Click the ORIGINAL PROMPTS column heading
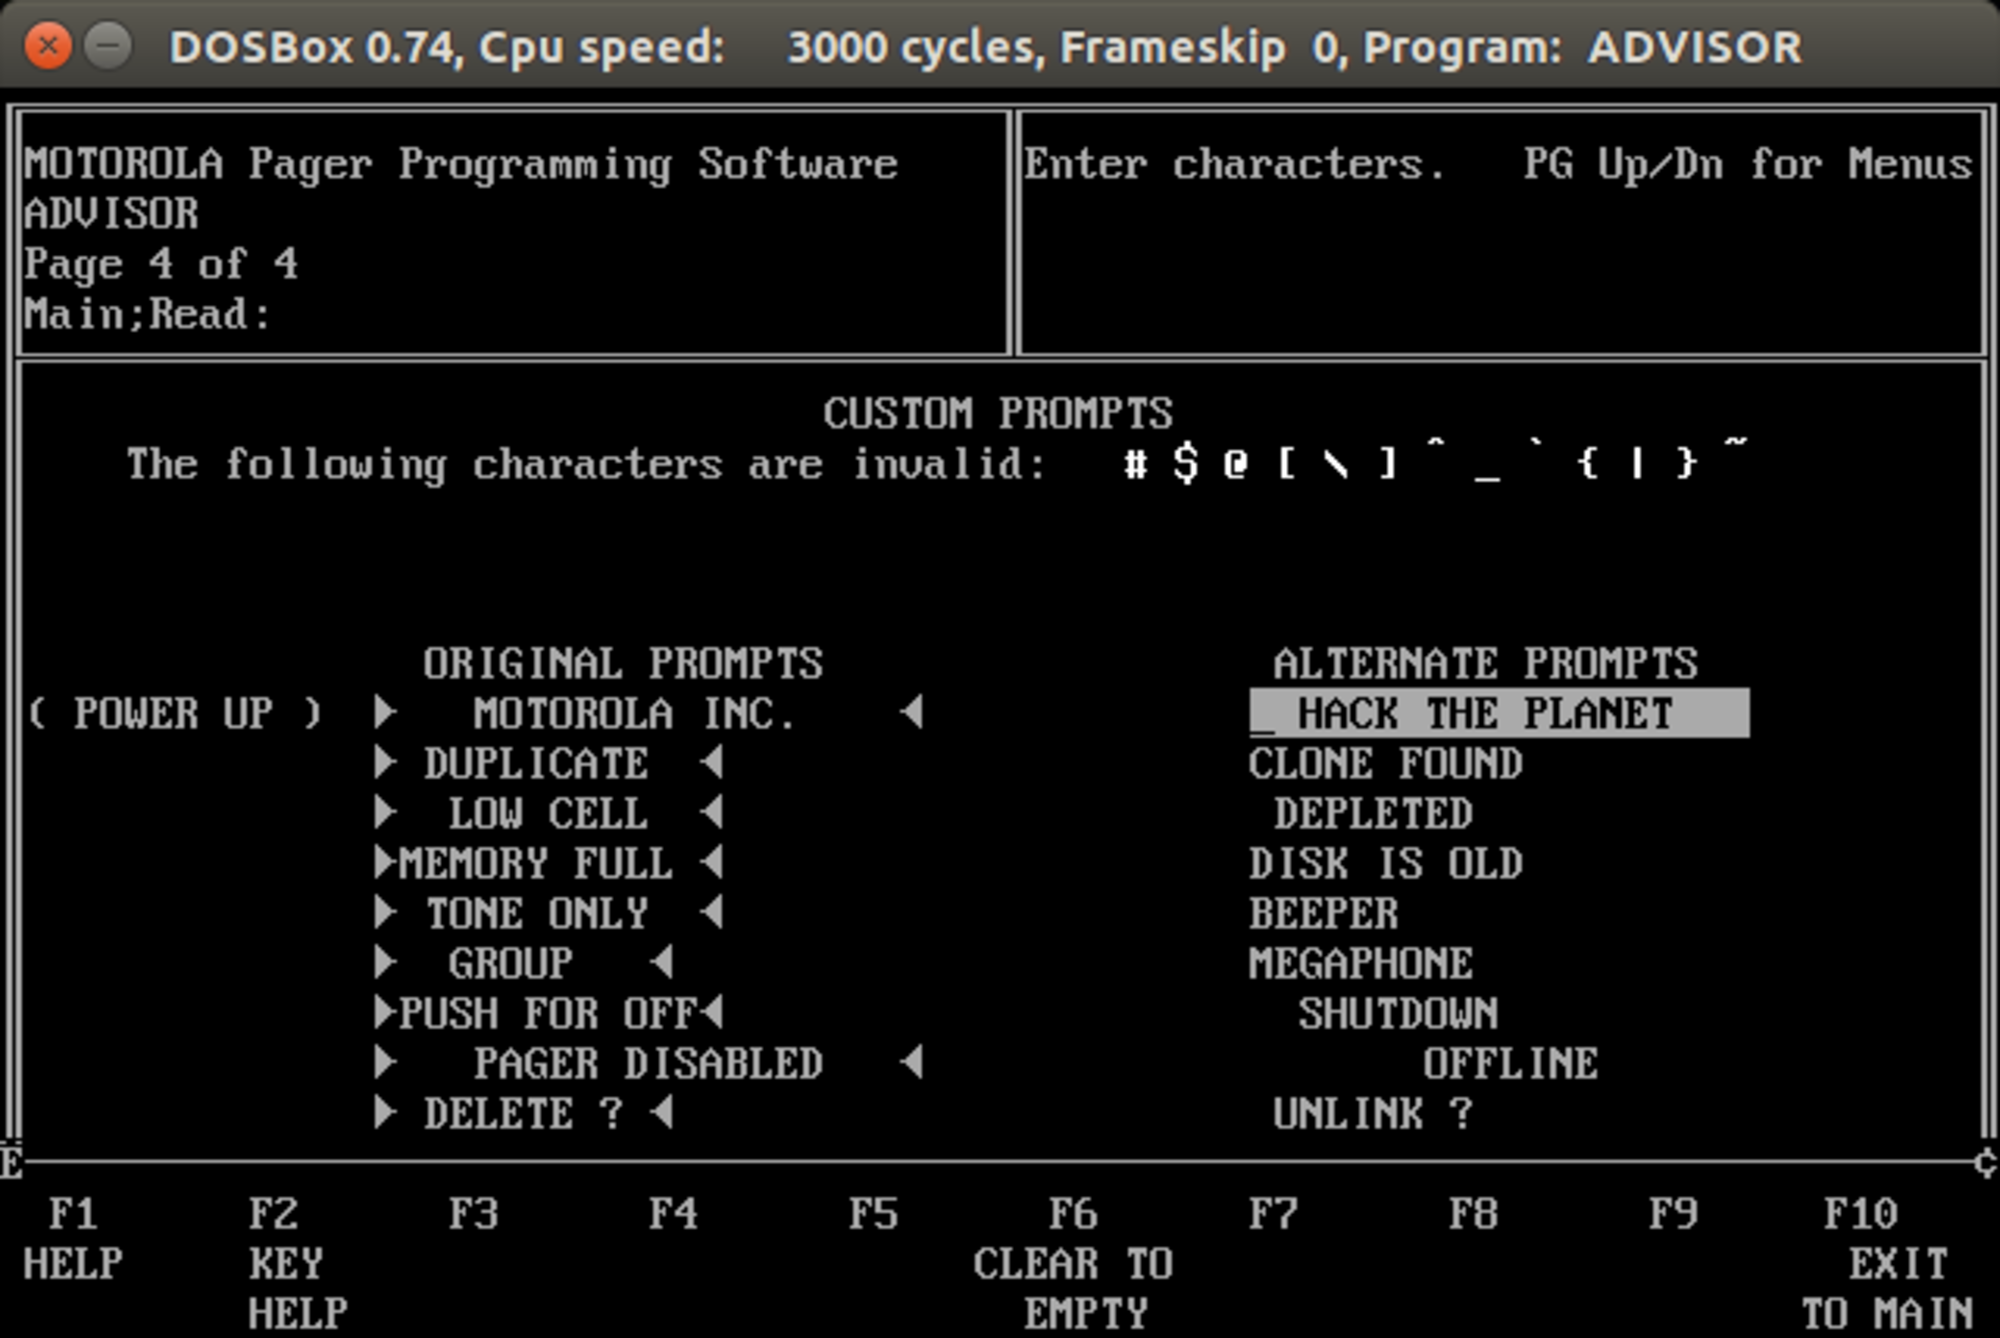Viewport: 2000px width, 1338px height. pyautogui.click(x=623, y=664)
